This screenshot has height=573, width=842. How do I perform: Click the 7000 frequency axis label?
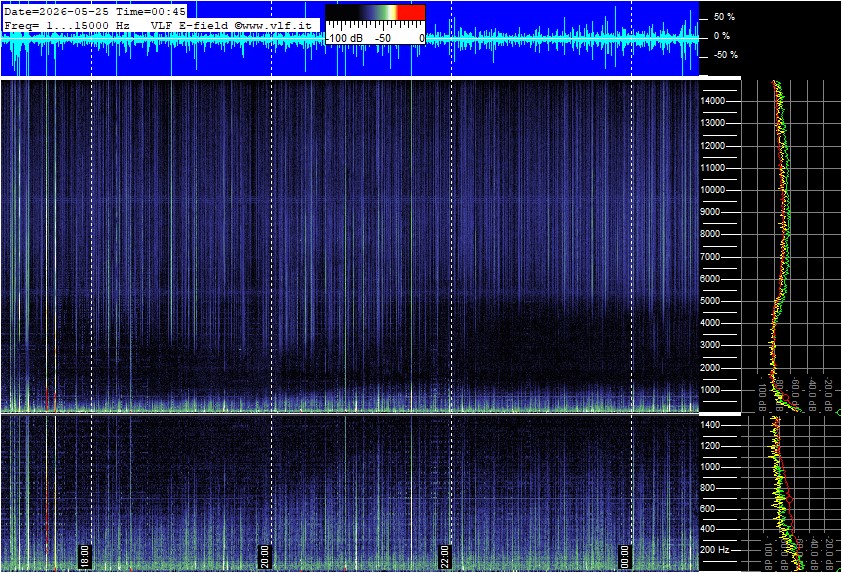coord(710,257)
